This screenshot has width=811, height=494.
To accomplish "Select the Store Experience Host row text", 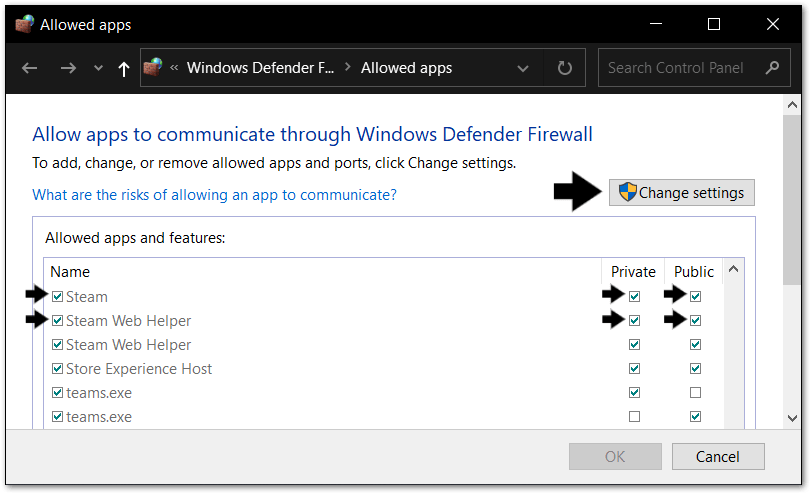I will [x=139, y=369].
